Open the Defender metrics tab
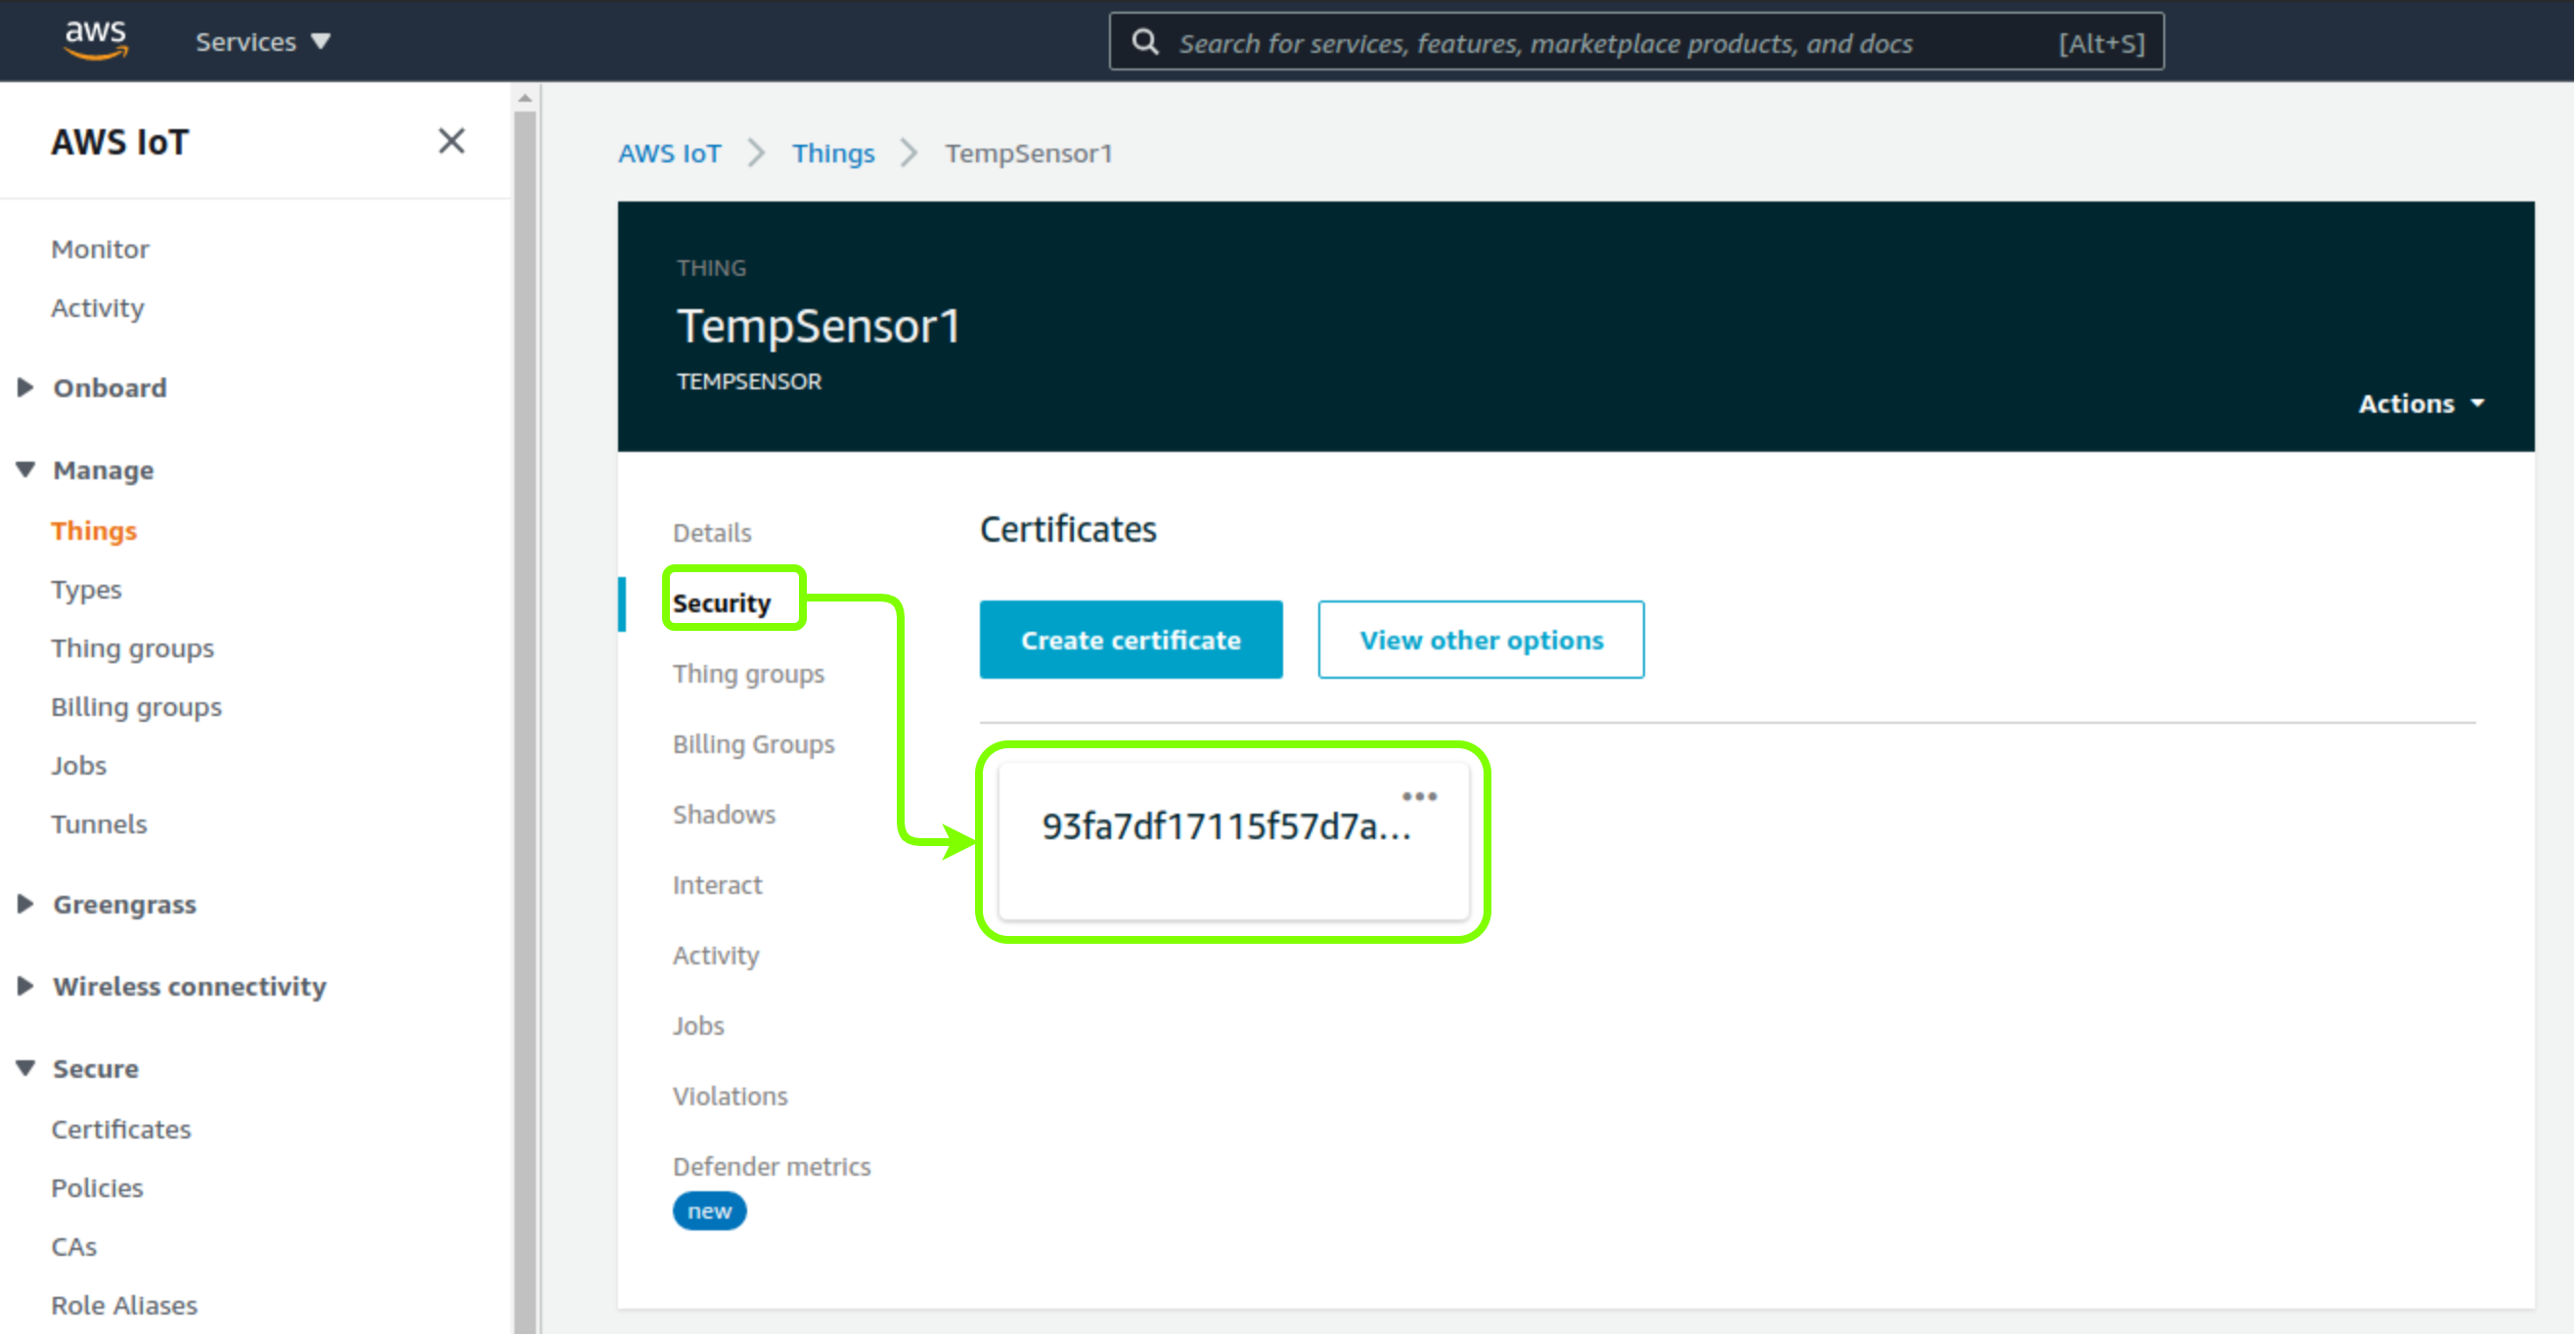Screen dimensions: 2576x1336 (x=772, y=1167)
